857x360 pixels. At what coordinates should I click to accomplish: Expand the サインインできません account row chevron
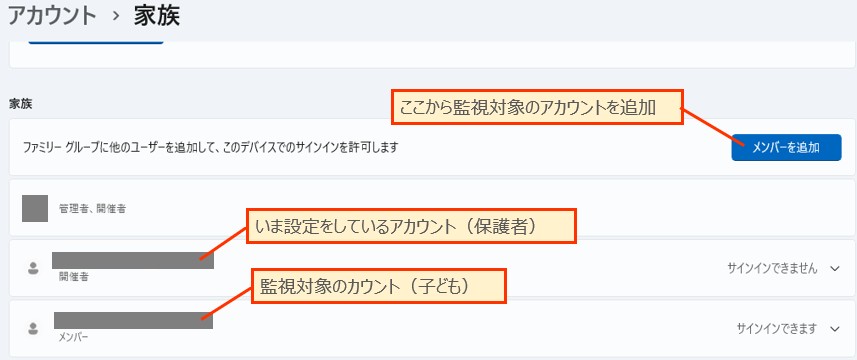835,268
